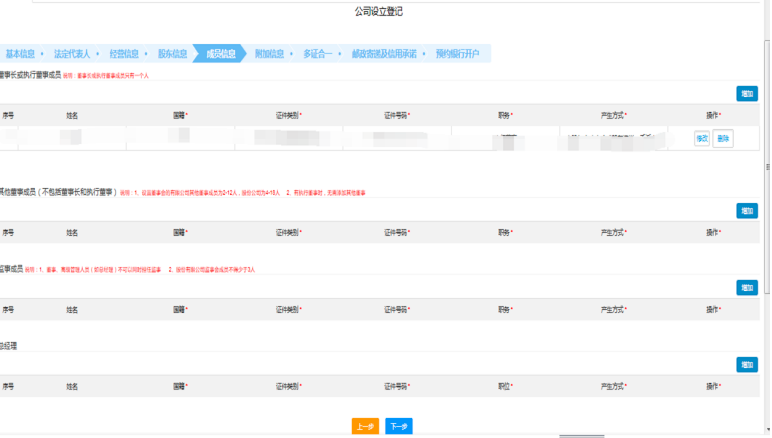Screen dimensions: 772x438
Task: Click the horizontal scrollbar thumb at bottom
Action: click(581, 436)
